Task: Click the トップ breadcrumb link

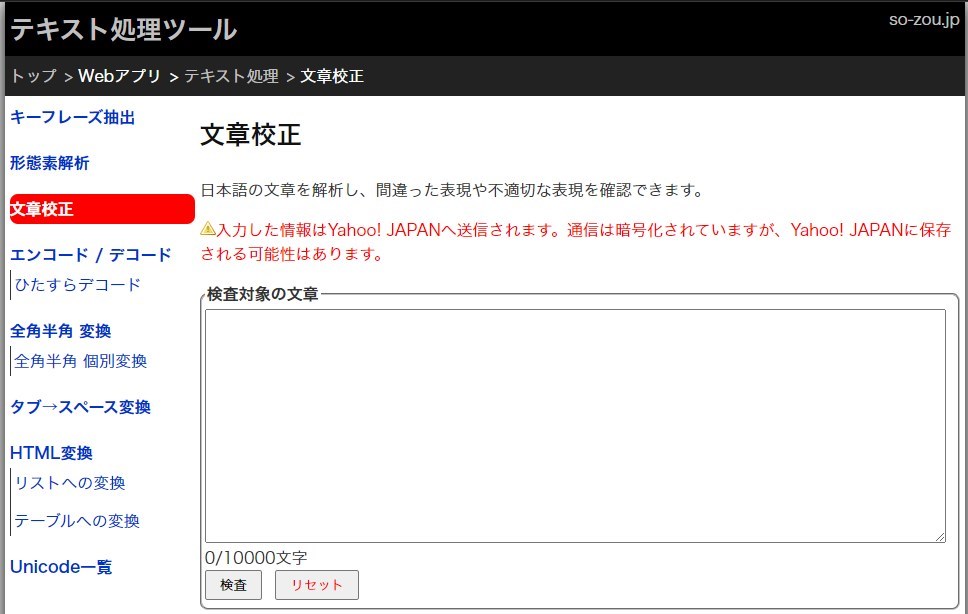Action: pos(33,76)
